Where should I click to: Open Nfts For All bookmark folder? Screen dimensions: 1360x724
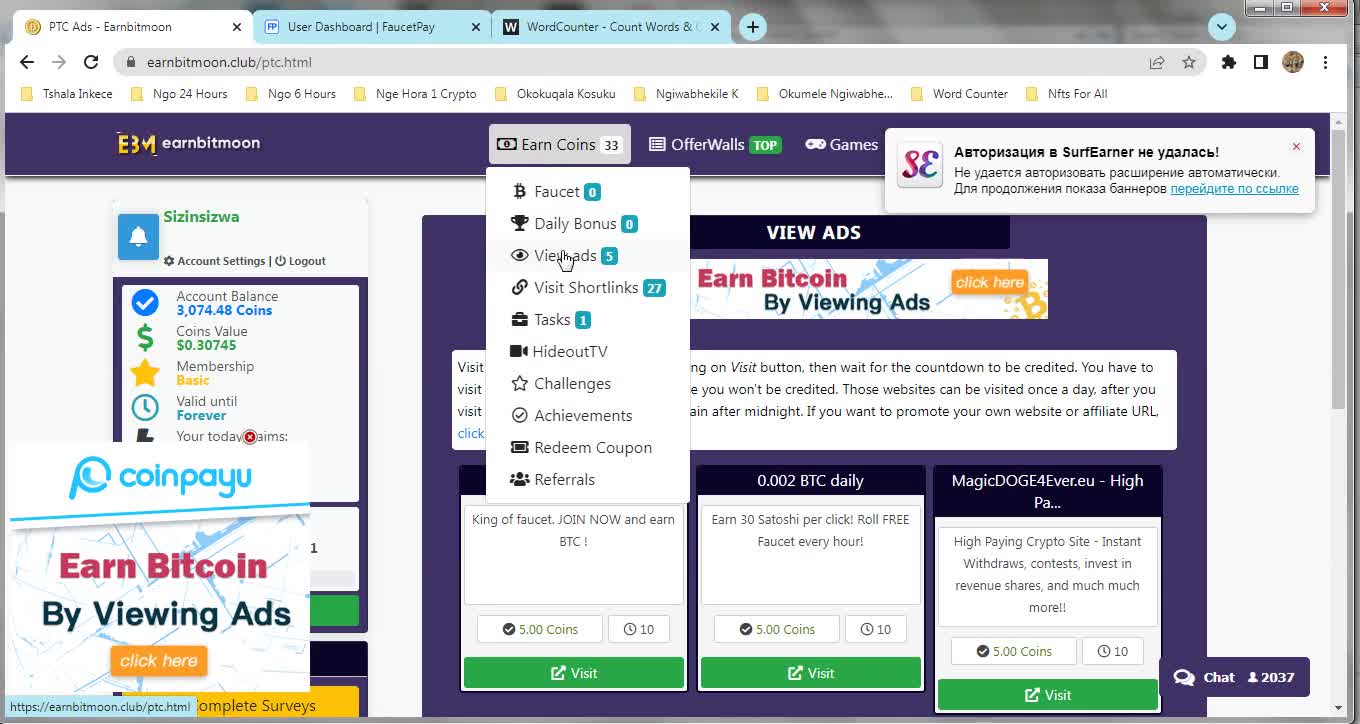click(1066, 94)
